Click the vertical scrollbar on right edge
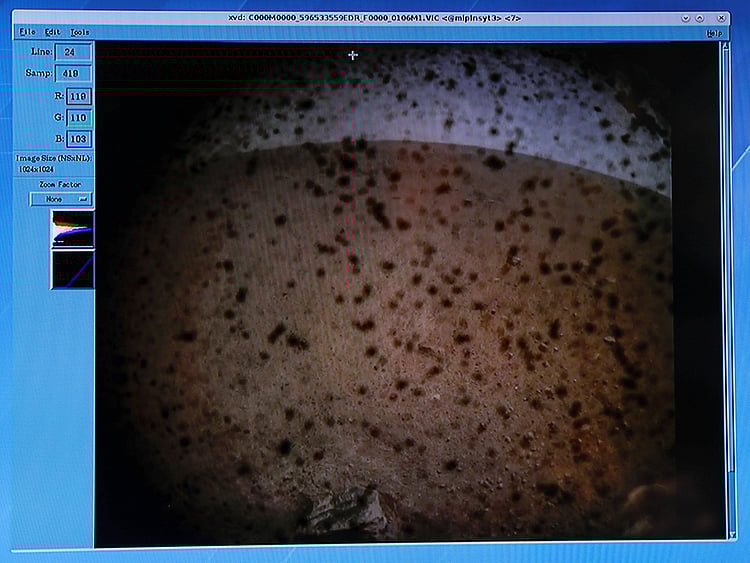Screen dimensions: 750x563 (724, 300)
